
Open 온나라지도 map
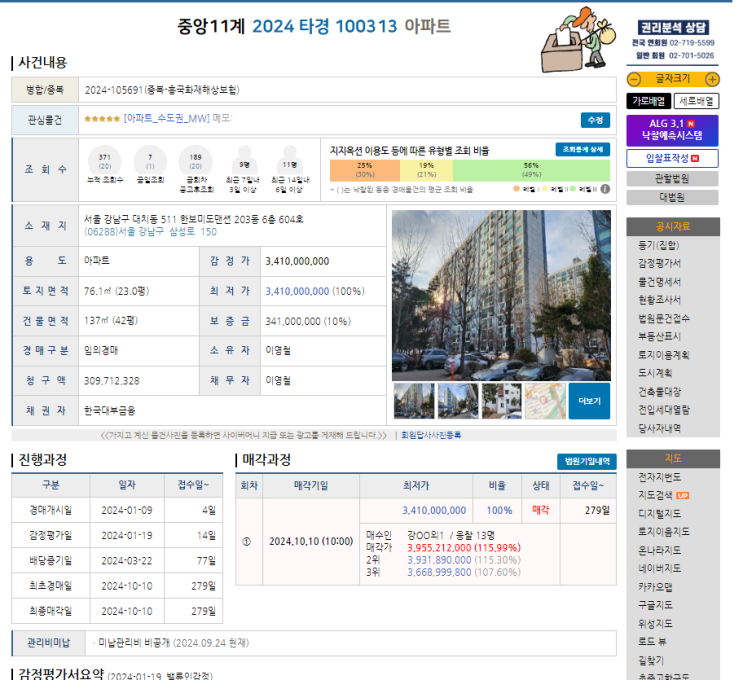click(659, 550)
